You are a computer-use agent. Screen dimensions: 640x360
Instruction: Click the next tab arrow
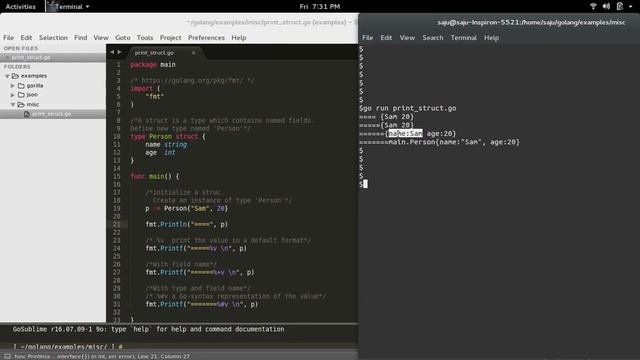120,52
